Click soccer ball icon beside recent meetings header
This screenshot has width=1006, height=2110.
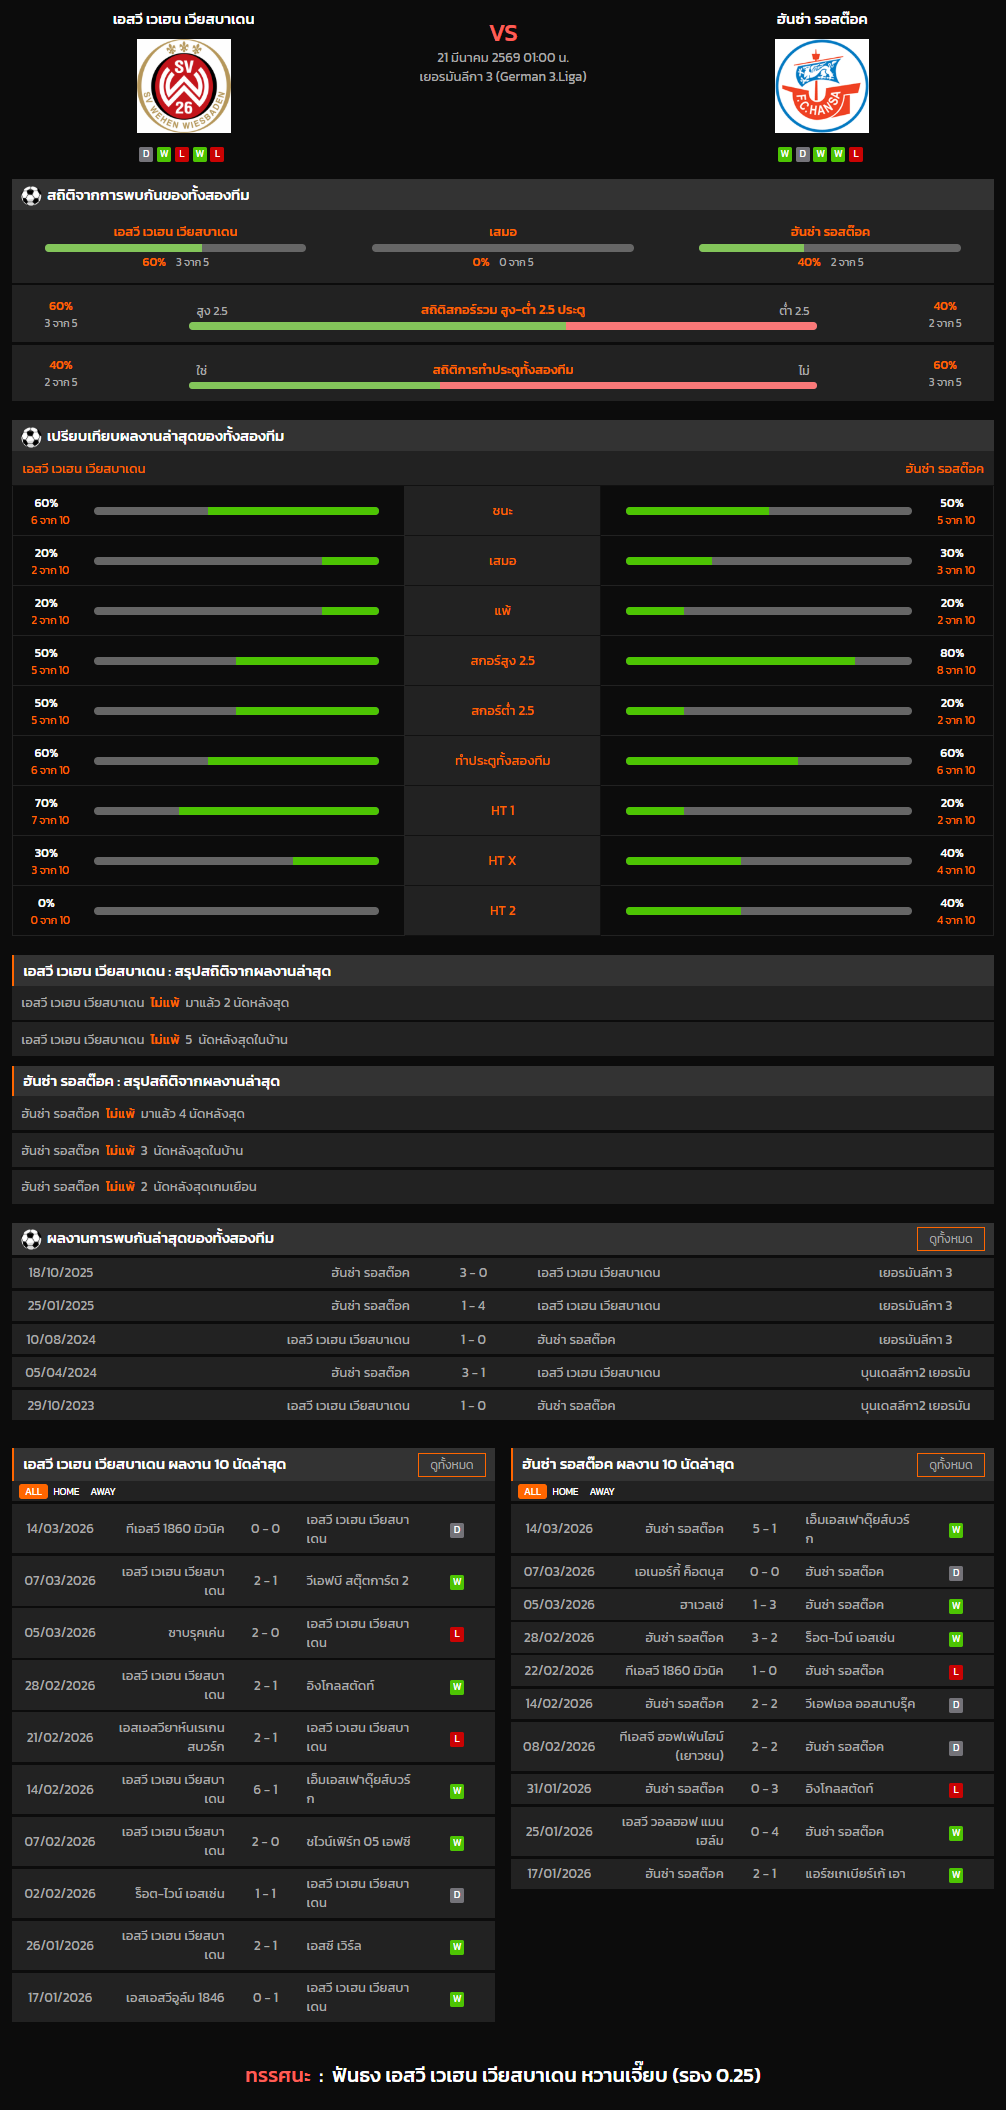pos(31,1239)
